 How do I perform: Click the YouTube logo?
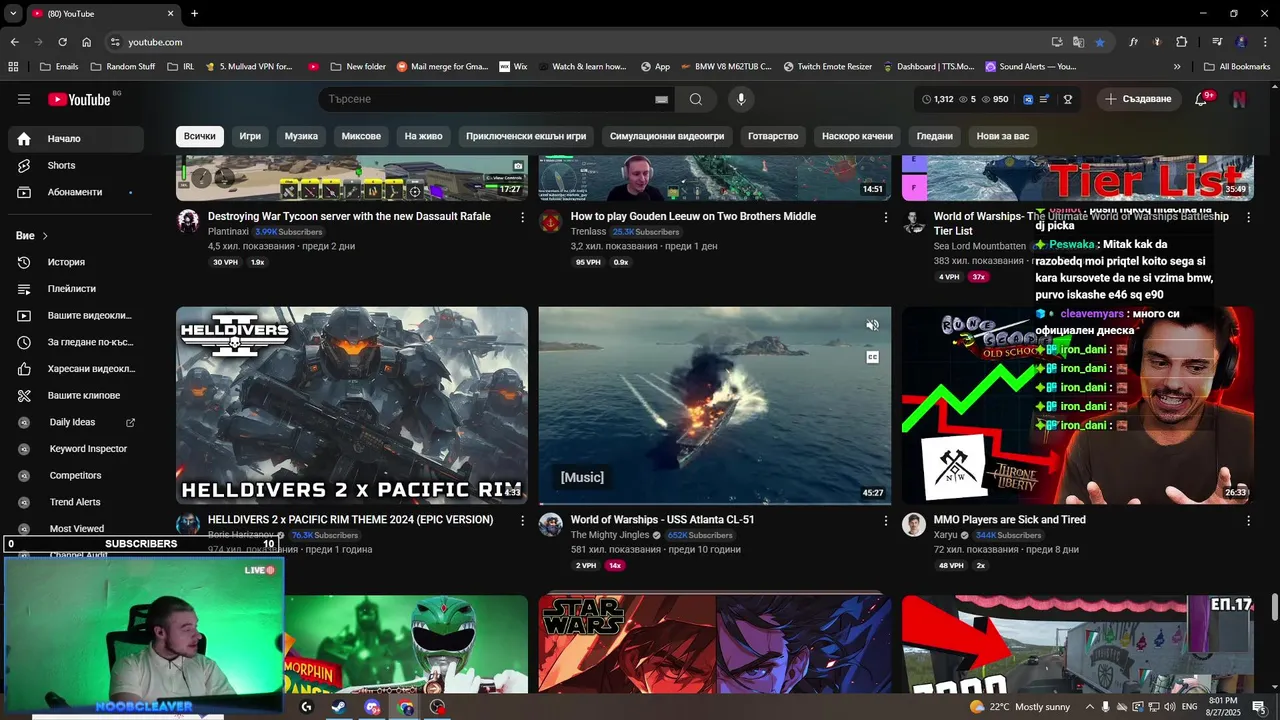pyautogui.click(x=80, y=99)
